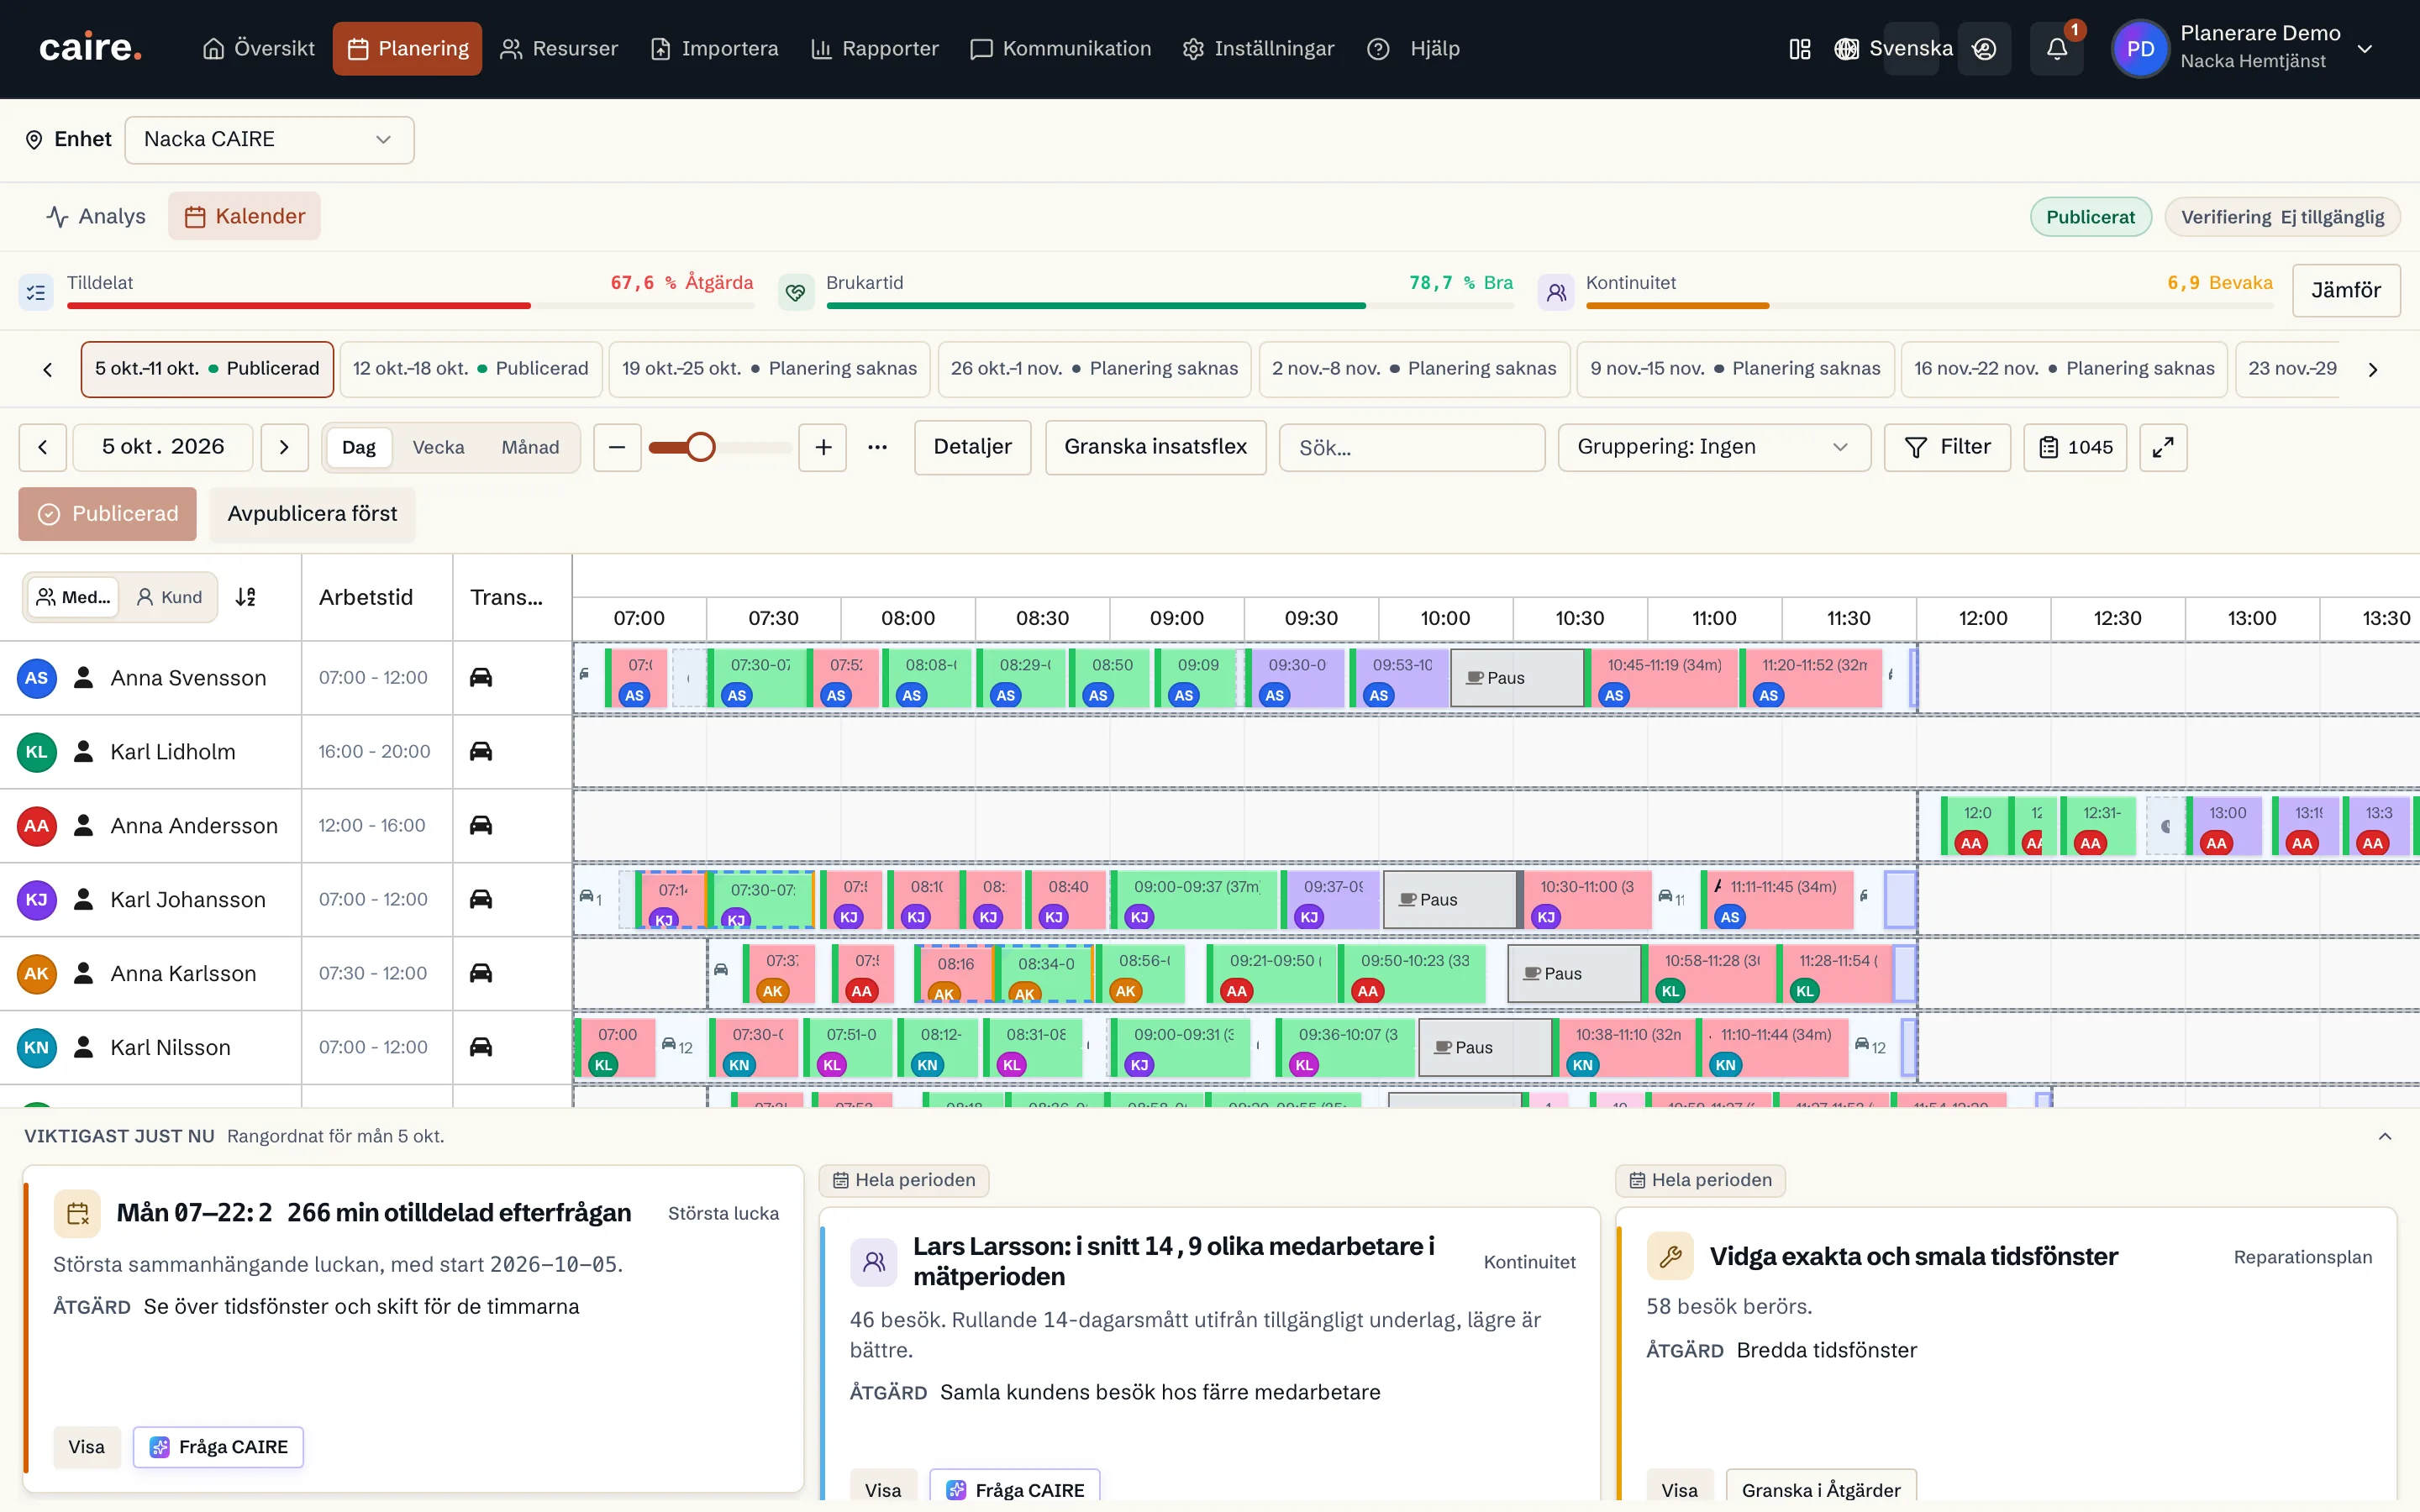Show earlier planning weeks arrow
This screenshot has height=1512, width=2420.
click(47, 369)
